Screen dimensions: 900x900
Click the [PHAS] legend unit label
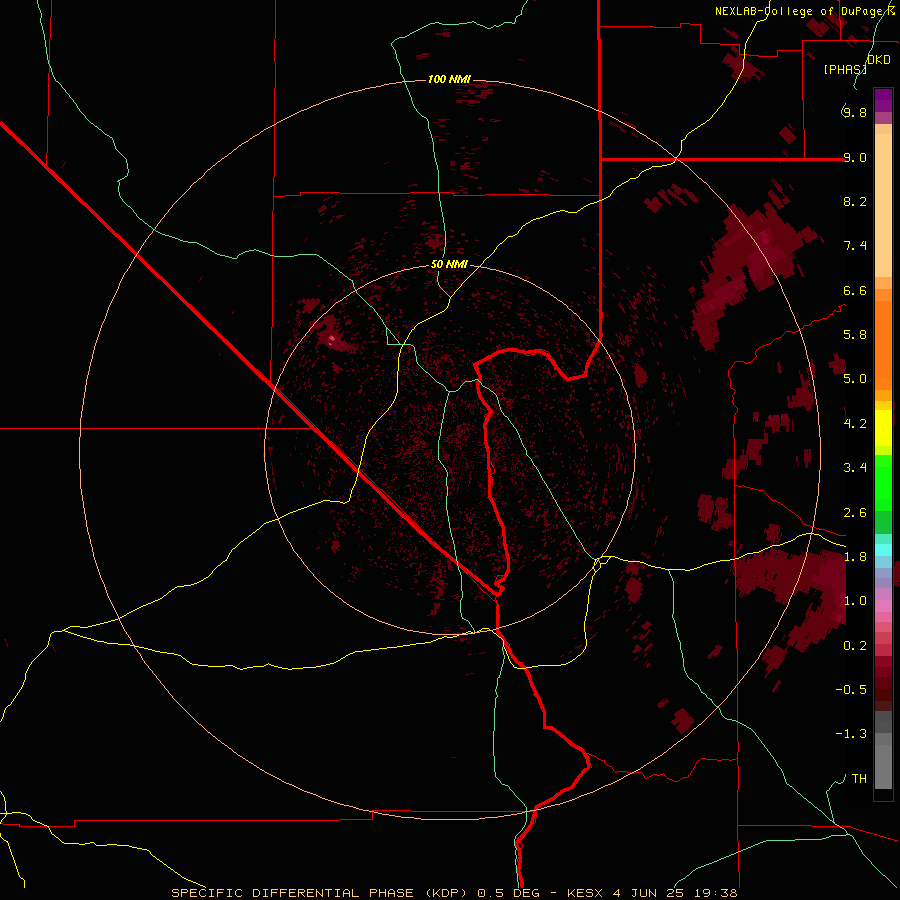[x=845, y=69]
